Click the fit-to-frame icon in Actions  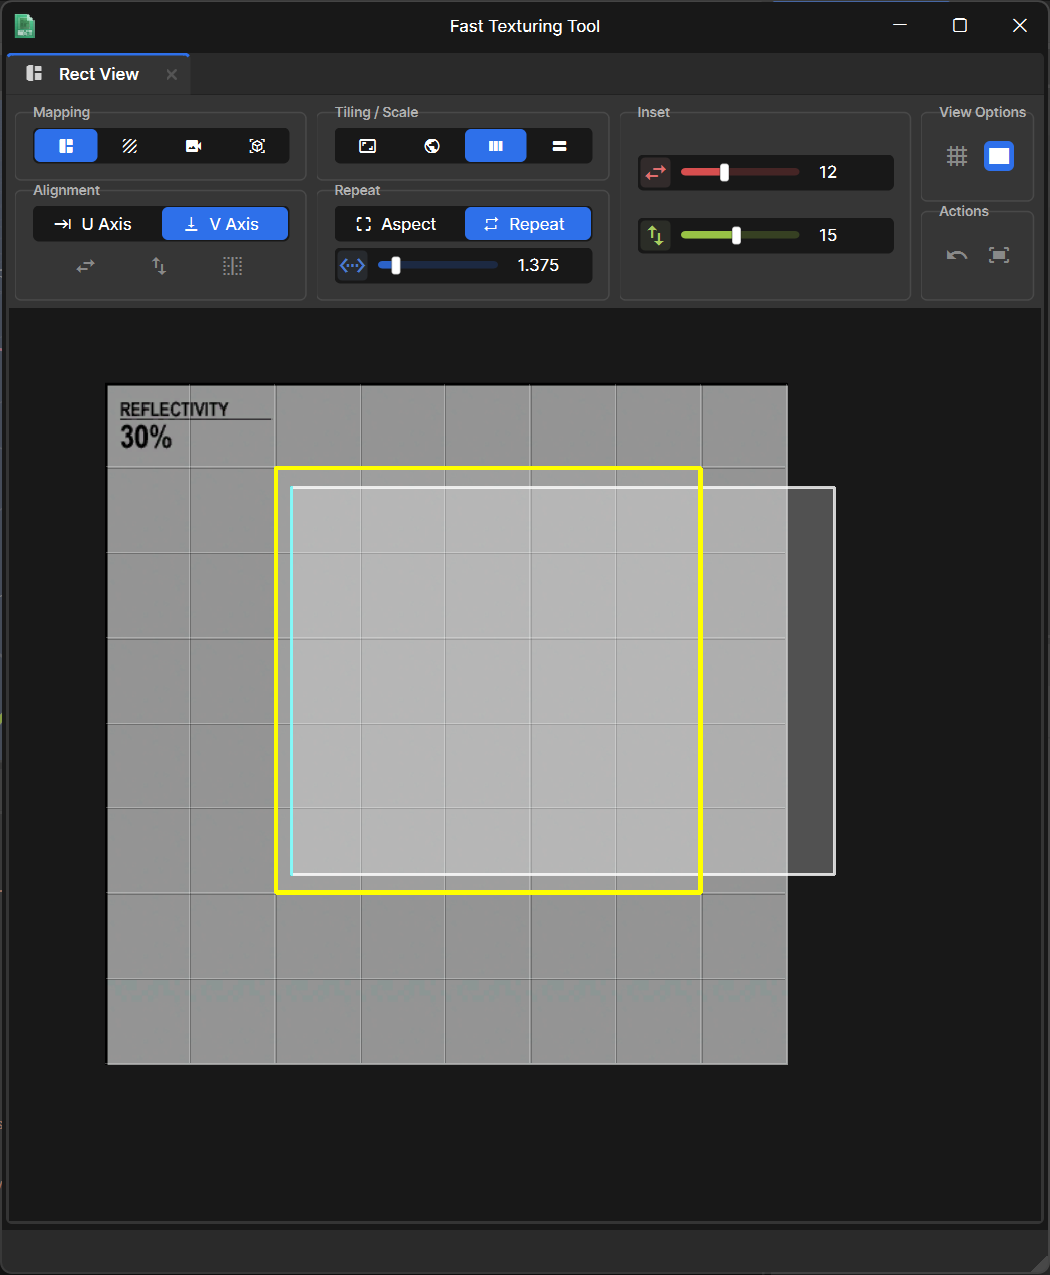[x=998, y=255]
